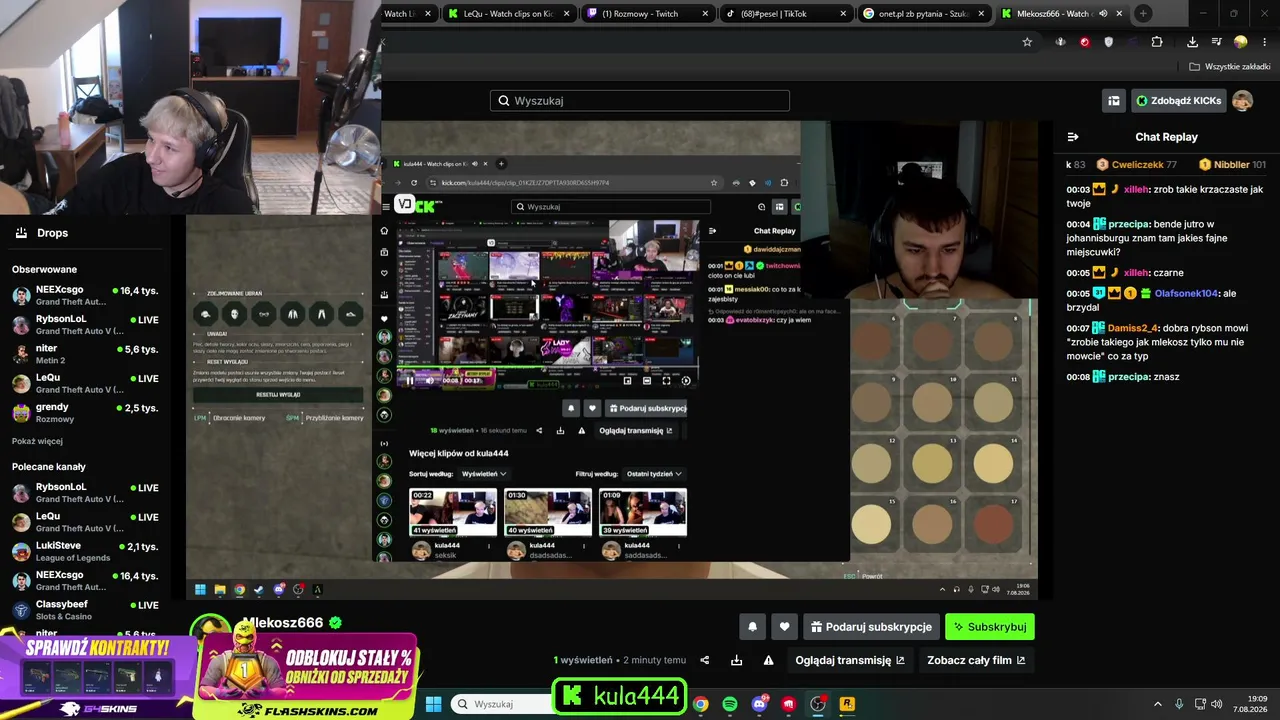Open Oglądaj transmisję link
The height and width of the screenshot is (720, 1280).
(850, 660)
